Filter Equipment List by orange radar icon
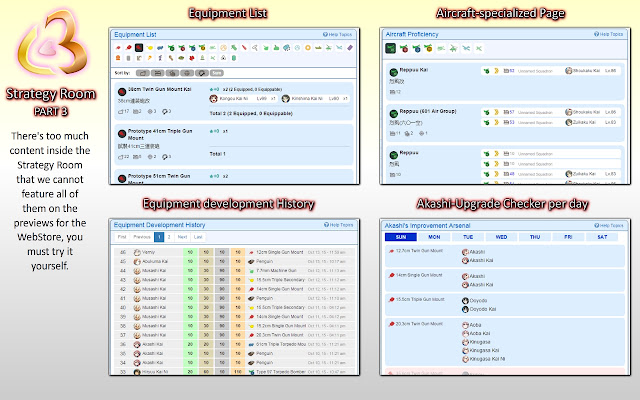Screen dimensions: 640x400 pyautogui.click(x=223, y=47)
